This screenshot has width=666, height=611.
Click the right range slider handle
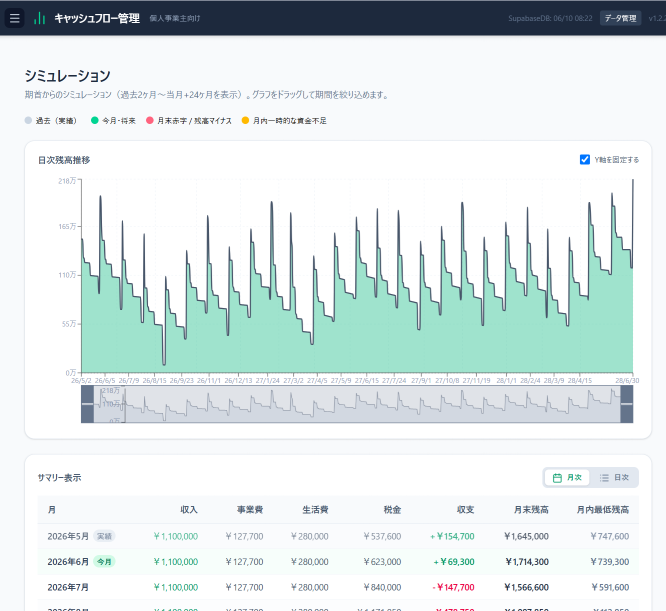coord(626,404)
